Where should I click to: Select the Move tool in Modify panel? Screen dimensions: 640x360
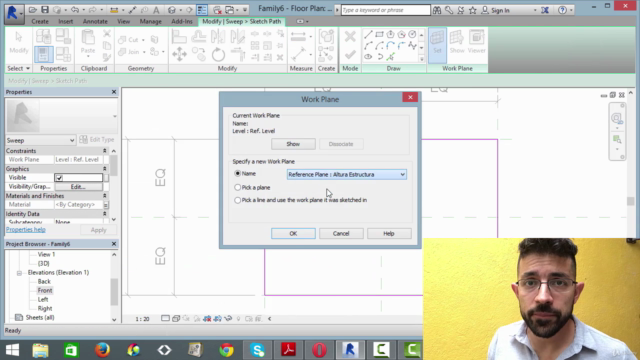pos(180,54)
